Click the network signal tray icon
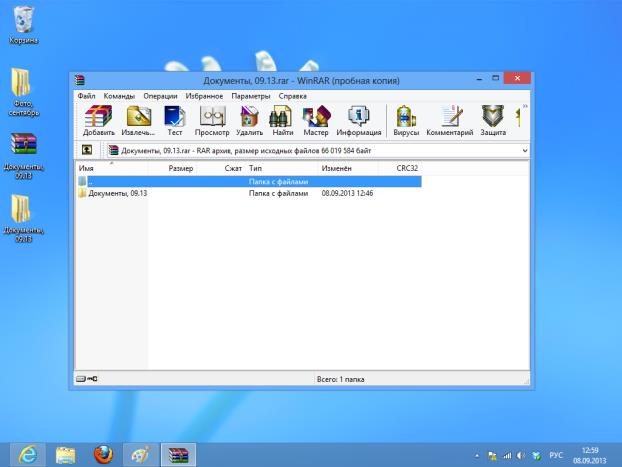 click(x=507, y=455)
